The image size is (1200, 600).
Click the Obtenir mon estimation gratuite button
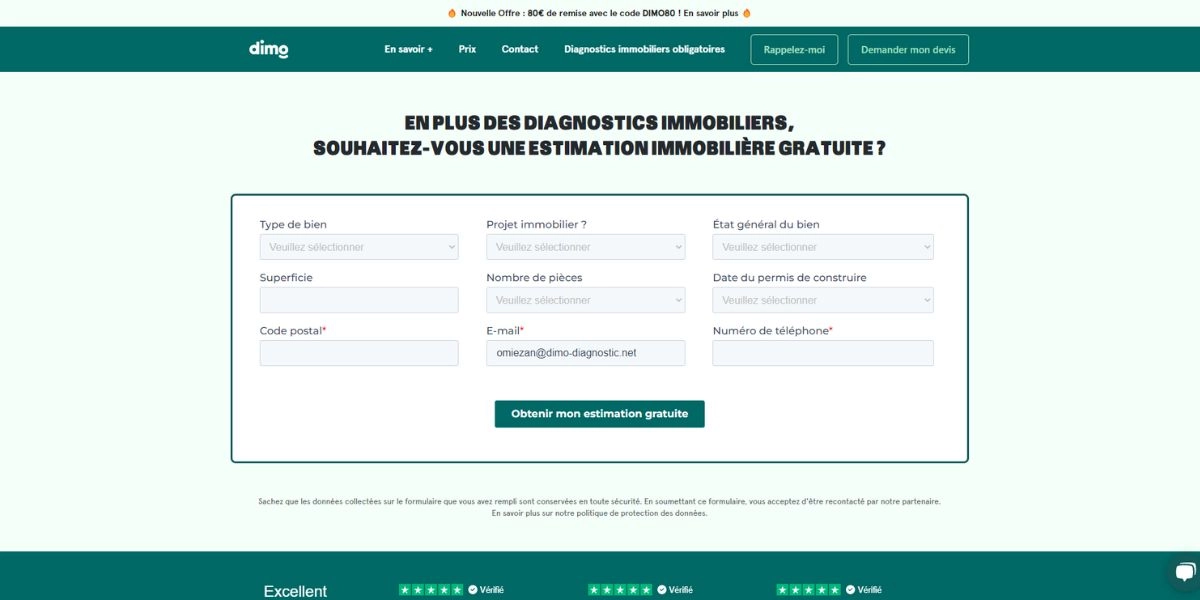click(x=598, y=413)
